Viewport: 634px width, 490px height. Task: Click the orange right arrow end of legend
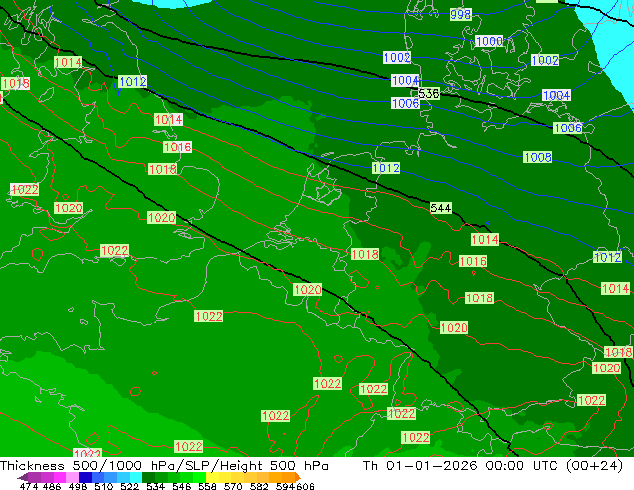point(298,477)
